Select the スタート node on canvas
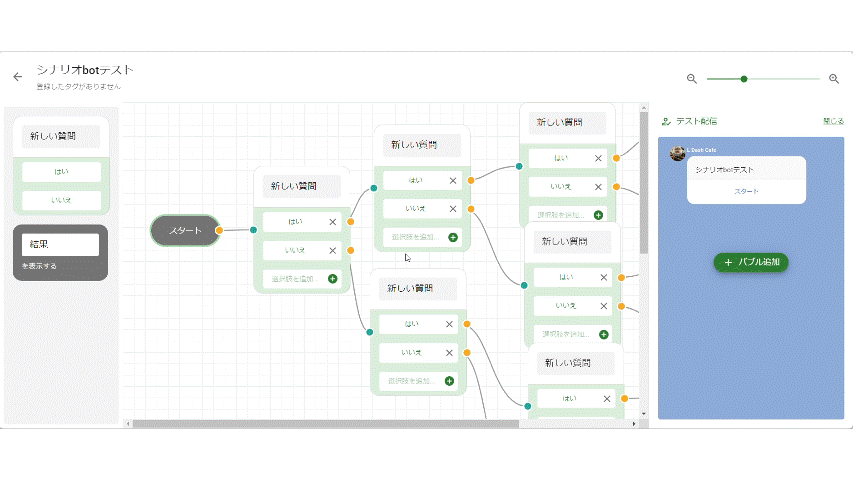This screenshot has width=853, height=480. point(184,230)
